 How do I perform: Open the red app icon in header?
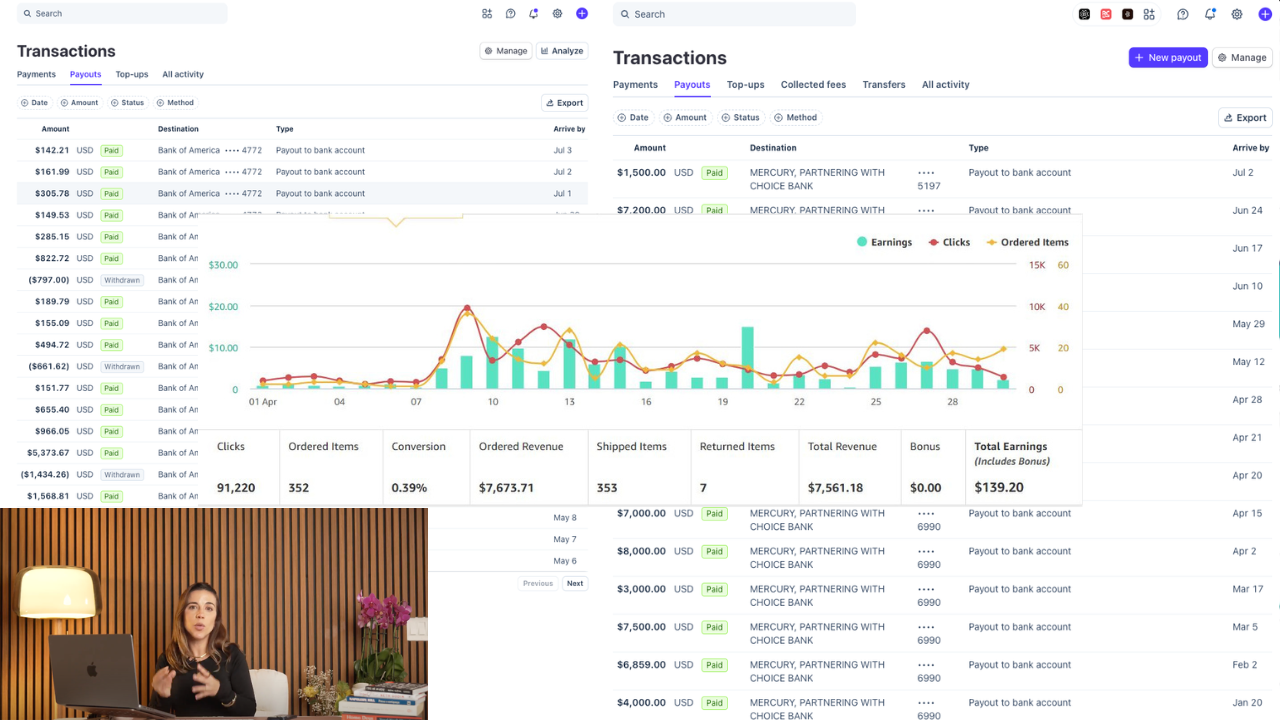point(1106,14)
